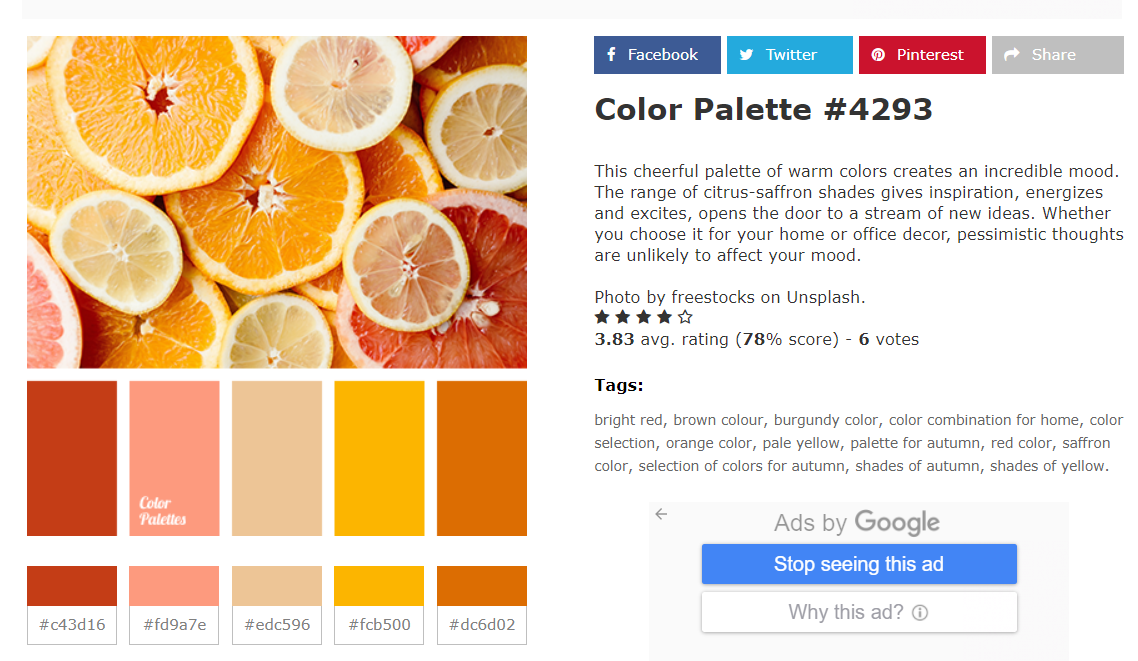Click the hex code #fcb500 field
The image size is (1138, 661).
379,625
